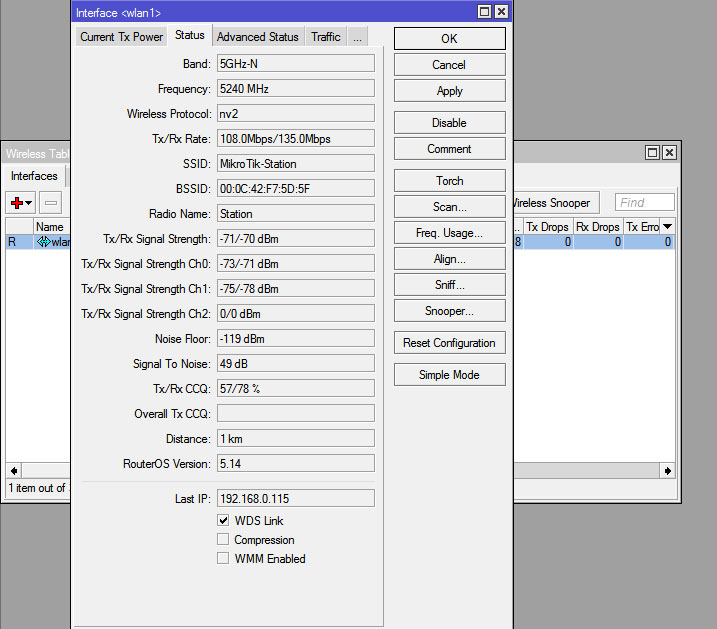Screen dimensions: 717x629
Task: Click the left scroll arrow in Wireless Tables
Action: pyautogui.click(x=13, y=470)
